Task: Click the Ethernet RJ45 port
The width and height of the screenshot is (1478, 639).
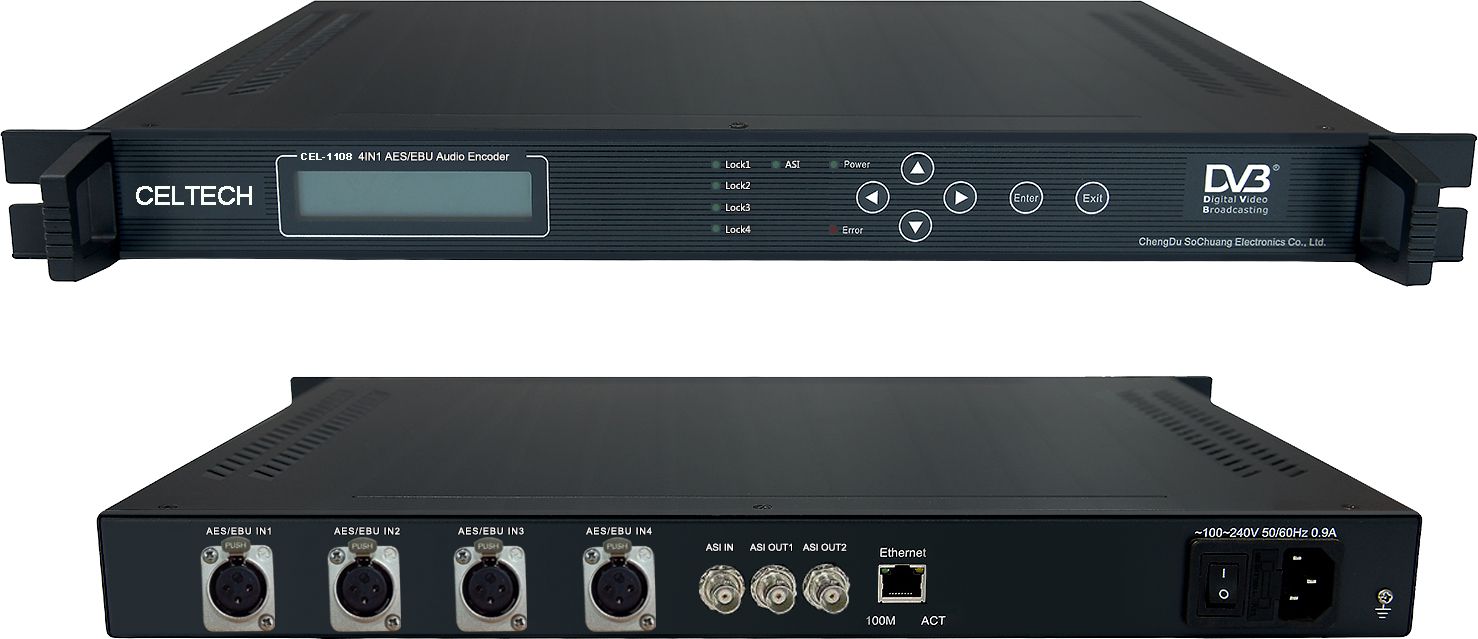Action: pos(902,583)
